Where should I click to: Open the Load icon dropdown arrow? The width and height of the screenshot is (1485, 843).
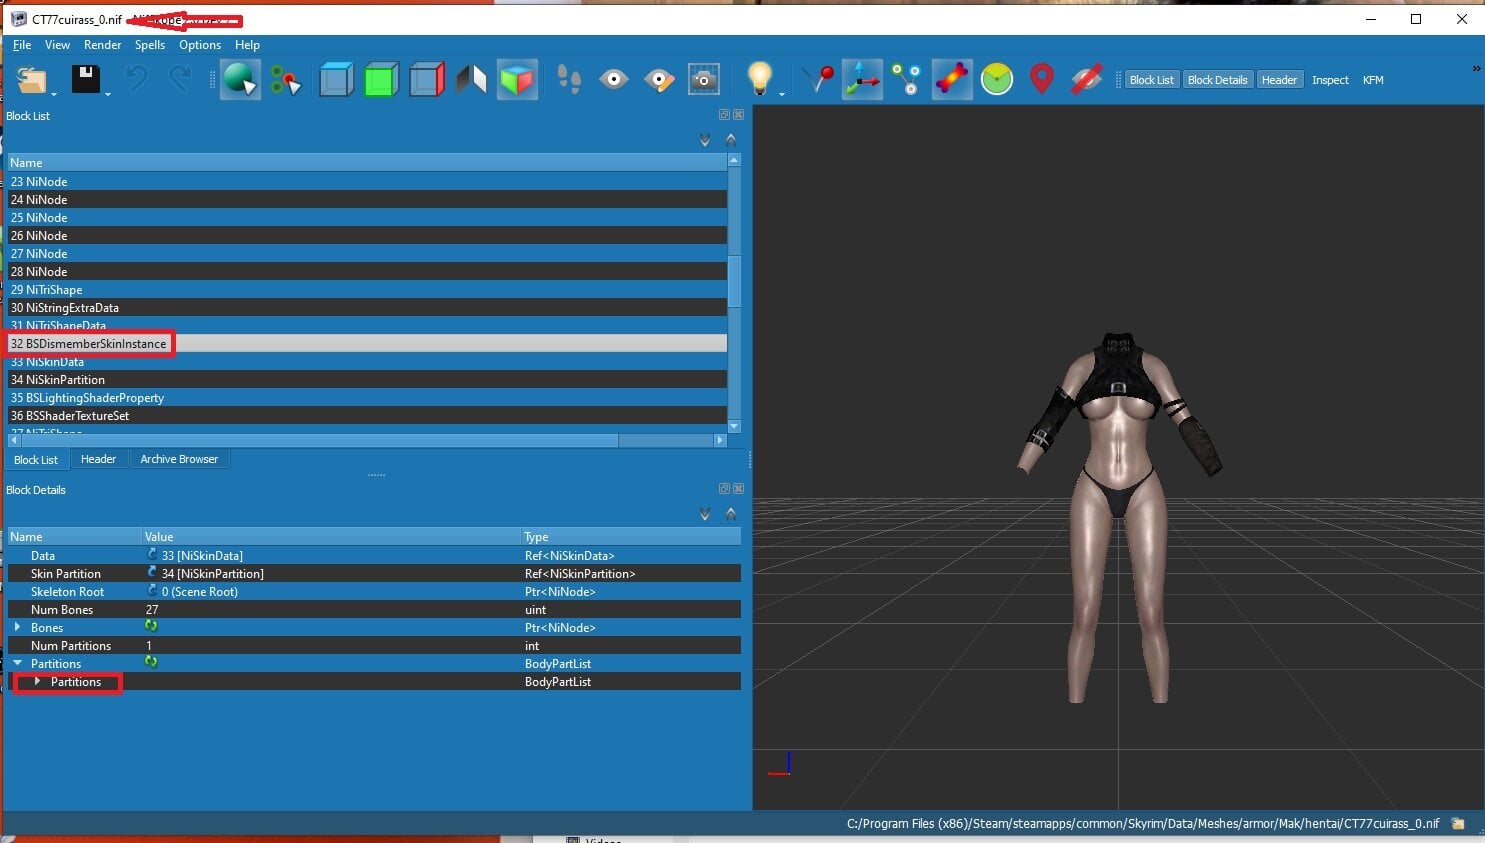tap(54, 94)
